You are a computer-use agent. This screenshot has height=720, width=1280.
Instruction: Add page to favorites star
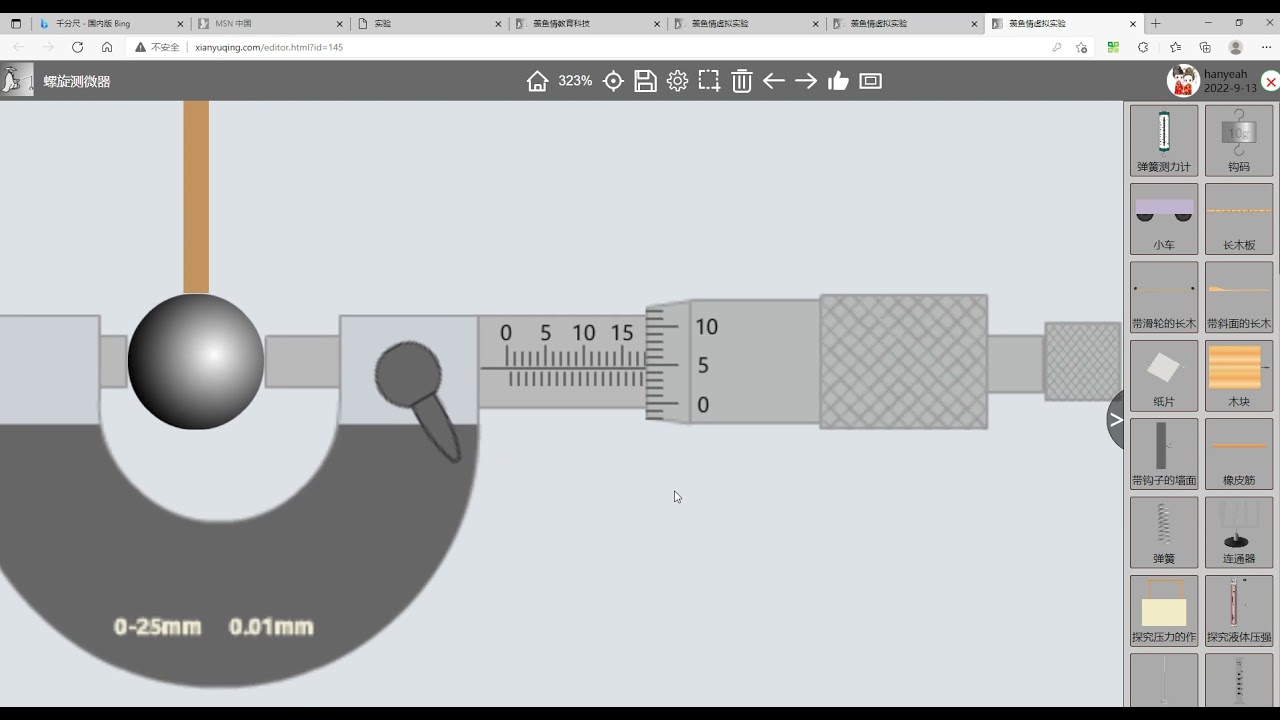coord(1081,47)
